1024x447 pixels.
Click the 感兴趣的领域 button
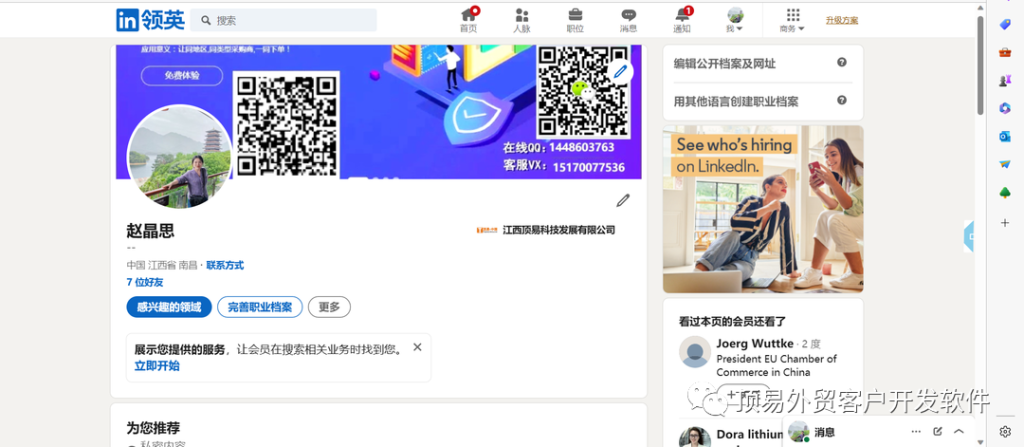169,307
